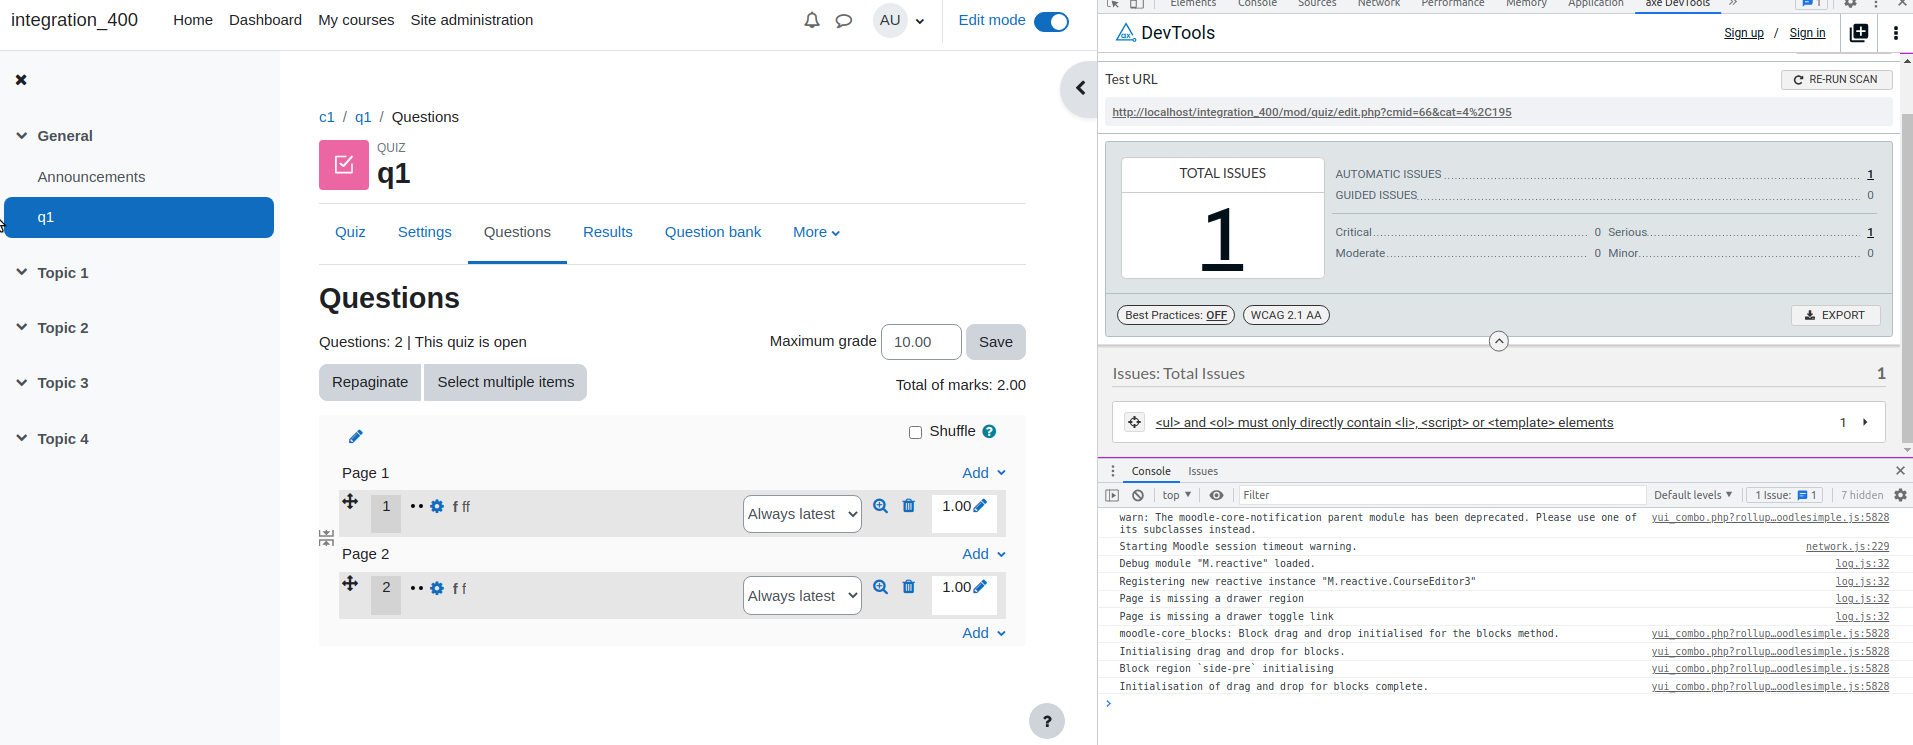Save the maximum grade

pos(996,342)
